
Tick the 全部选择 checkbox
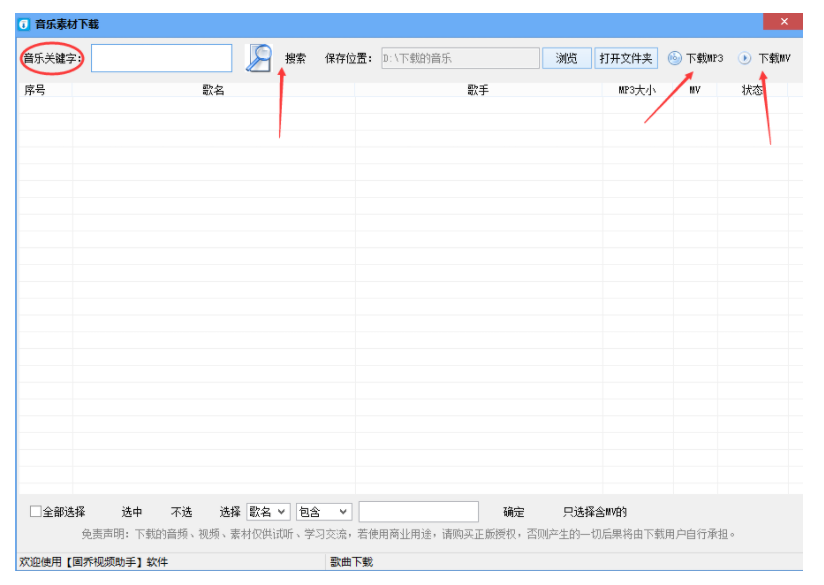(36, 512)
